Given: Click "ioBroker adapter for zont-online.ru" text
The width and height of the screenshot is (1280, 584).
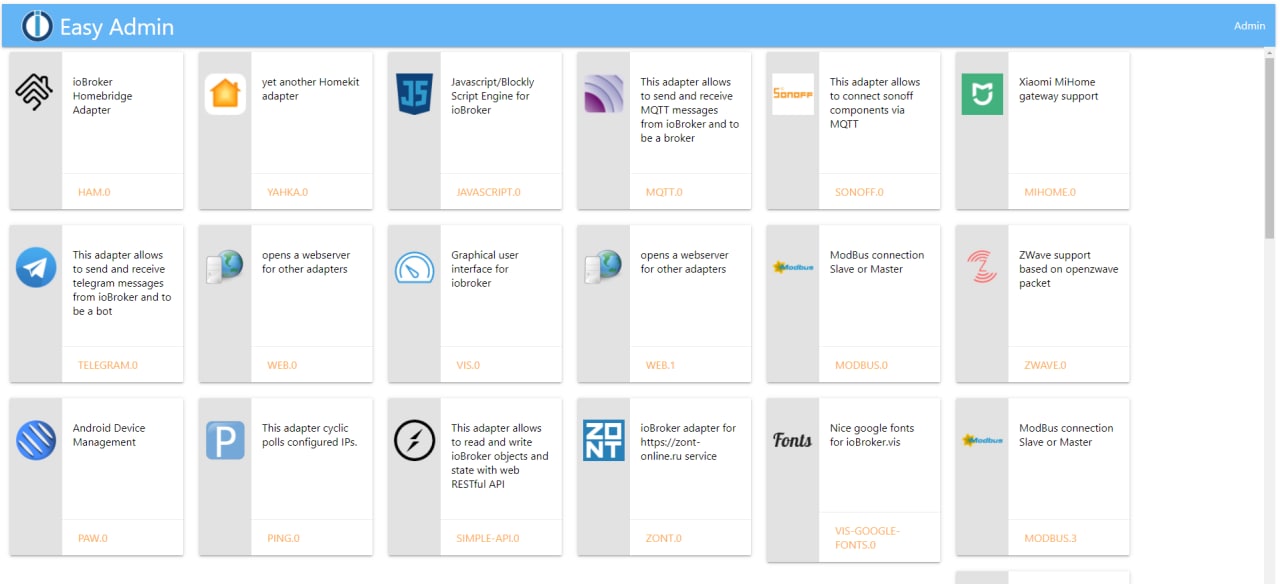Looking at the screenshot, I should (688, 442).
